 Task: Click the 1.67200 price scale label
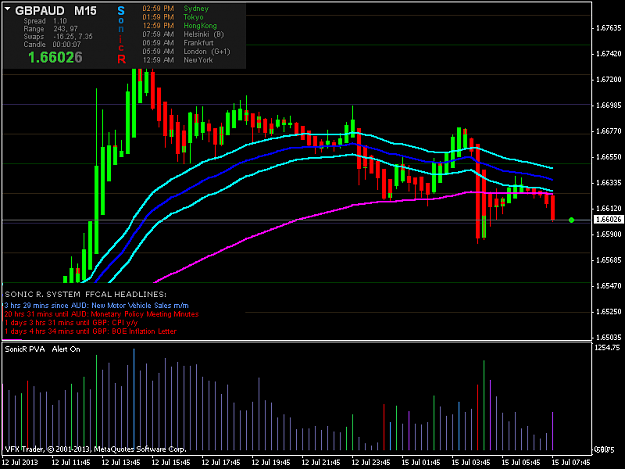click(x=608, y=80)
